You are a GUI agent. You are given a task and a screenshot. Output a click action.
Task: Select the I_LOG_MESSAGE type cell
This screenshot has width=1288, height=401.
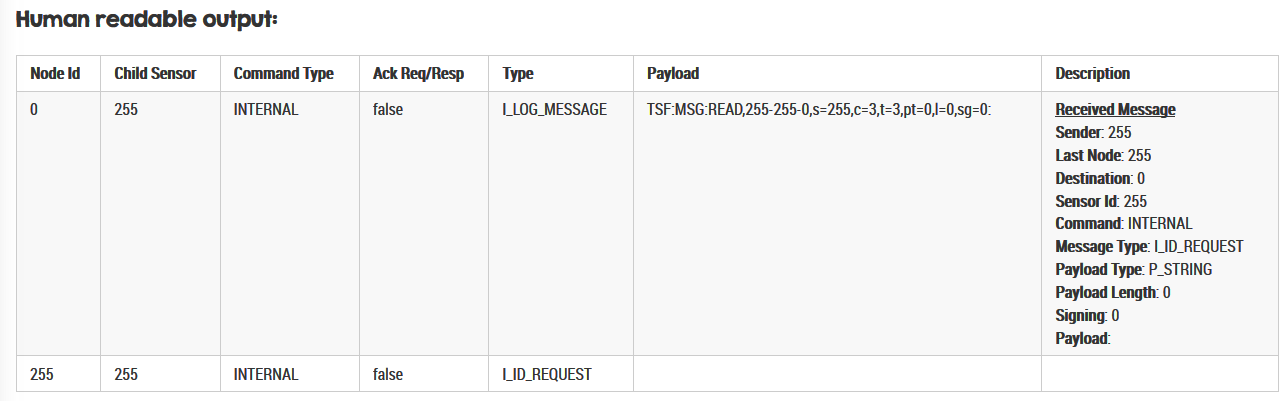tap(554, 110)
